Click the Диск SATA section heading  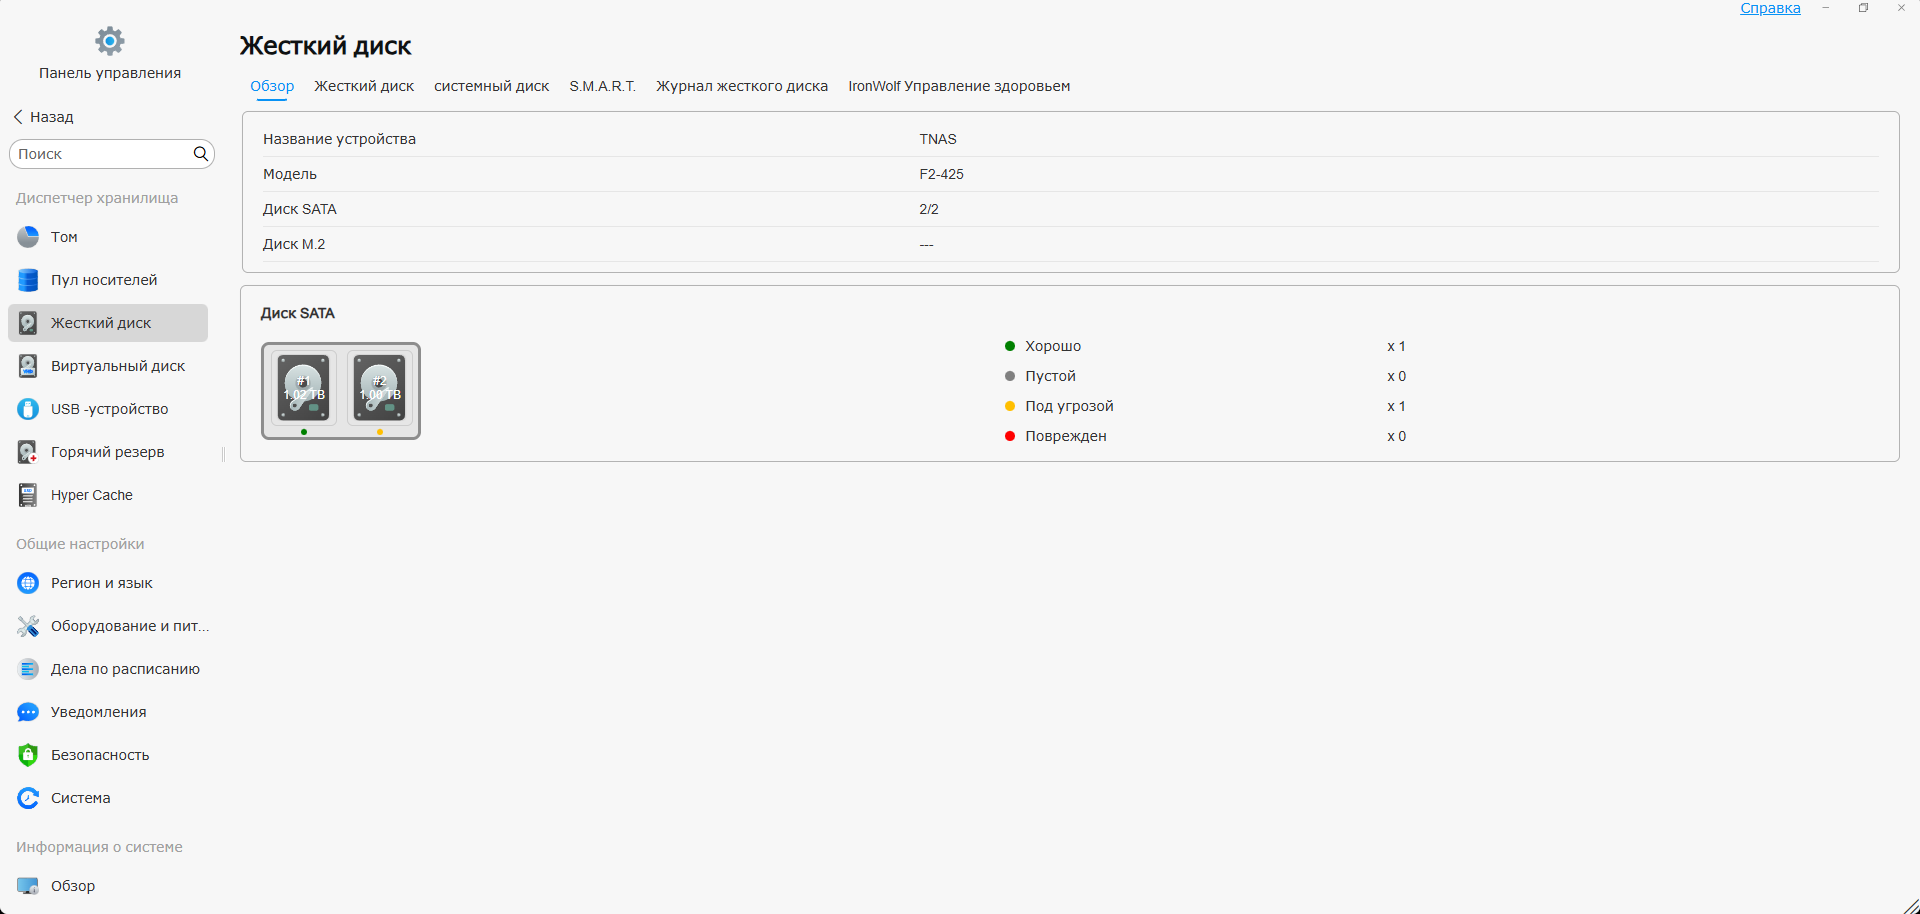(298, 313)
